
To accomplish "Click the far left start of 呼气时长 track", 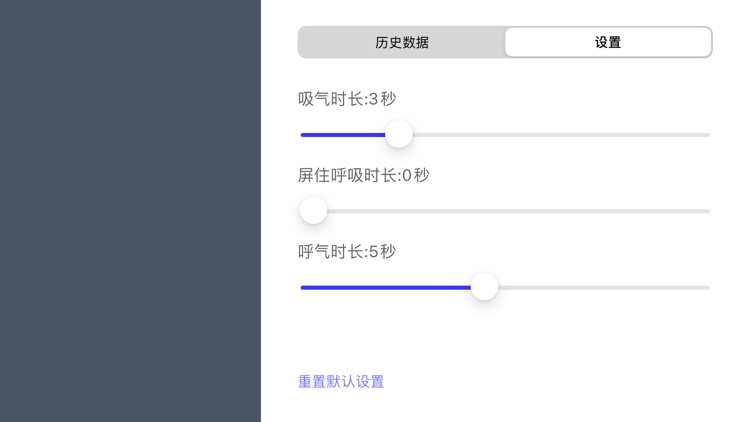I will point(303,287).
